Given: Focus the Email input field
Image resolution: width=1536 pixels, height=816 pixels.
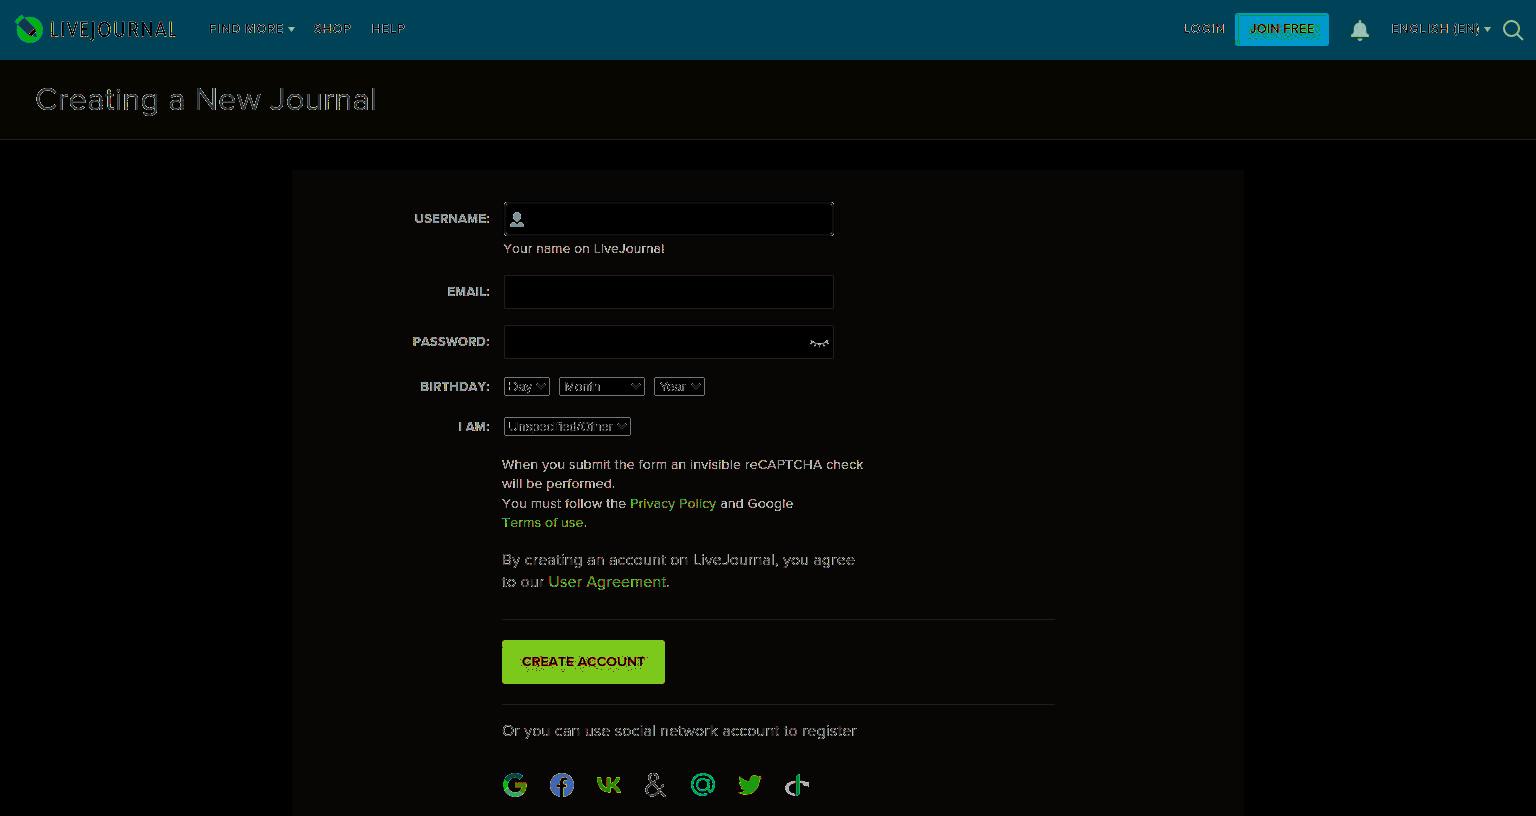Looking at the screenshot, I should 668,292.
